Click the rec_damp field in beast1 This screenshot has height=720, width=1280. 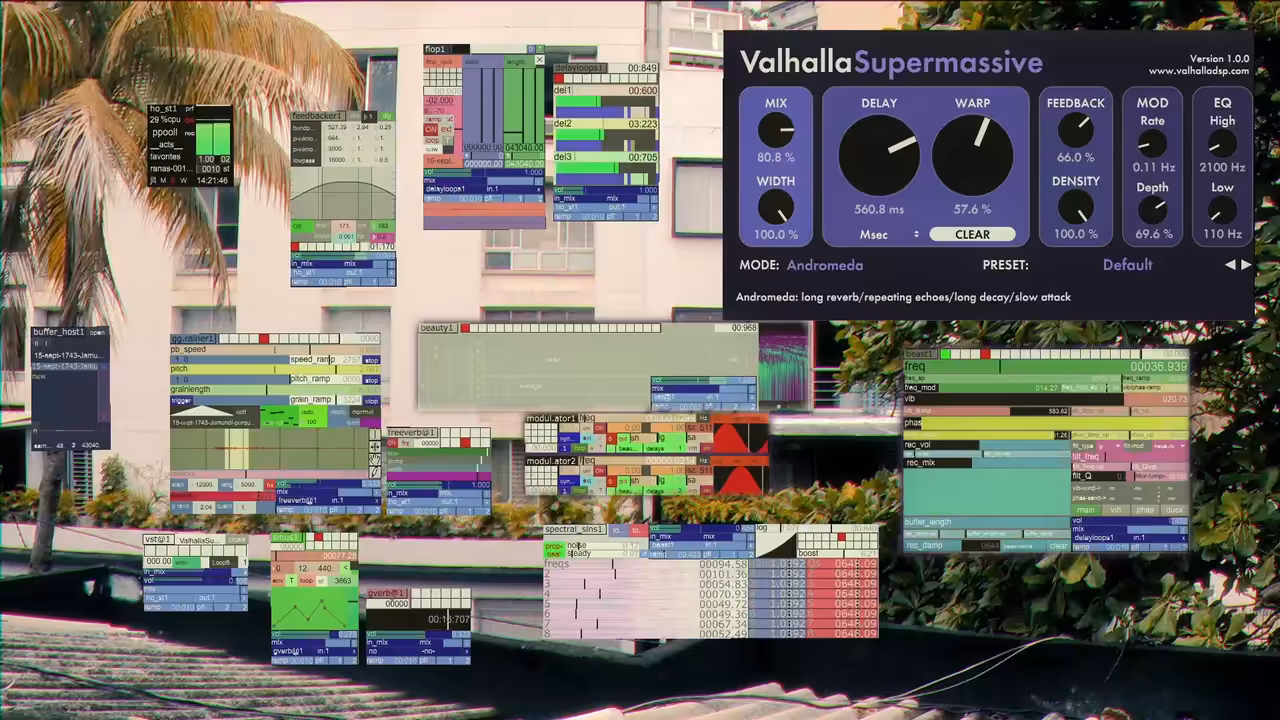(x=952, y=546)
